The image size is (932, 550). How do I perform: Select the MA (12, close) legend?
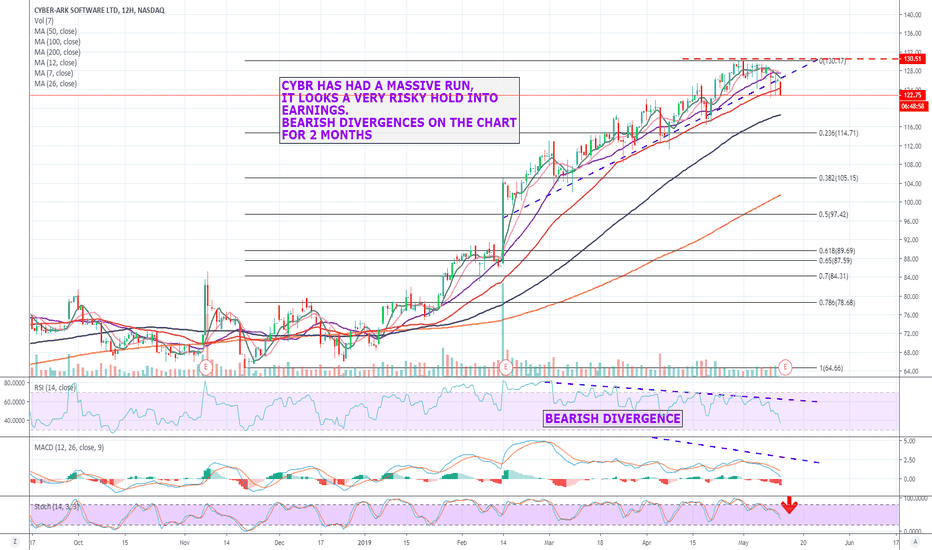click(55, 62)
